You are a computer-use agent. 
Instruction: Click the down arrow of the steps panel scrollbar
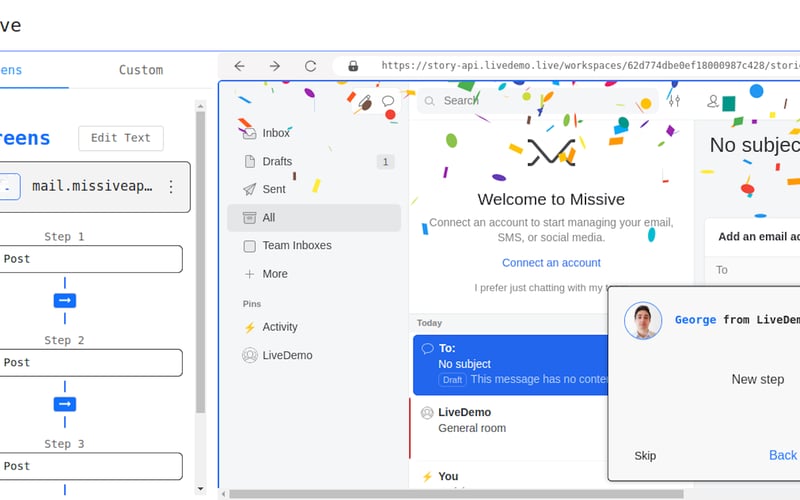tap(201, 489)
